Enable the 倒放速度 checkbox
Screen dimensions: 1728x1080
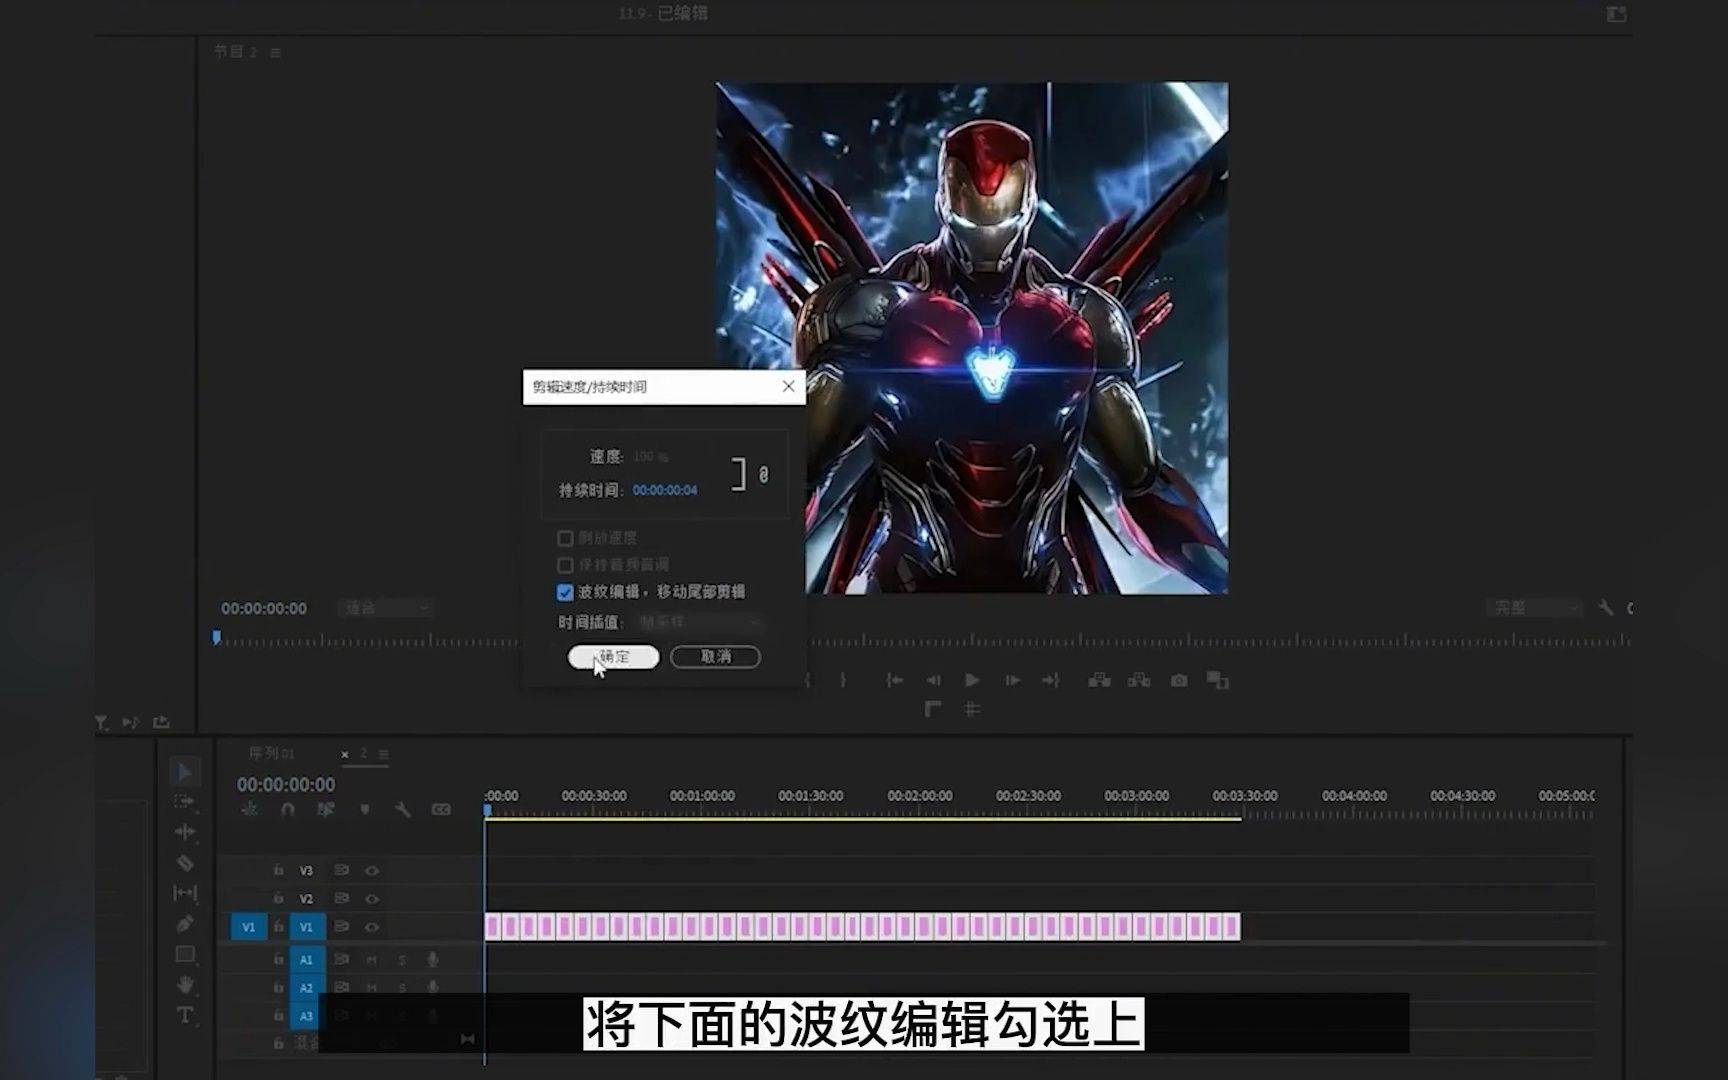[565, 538]
